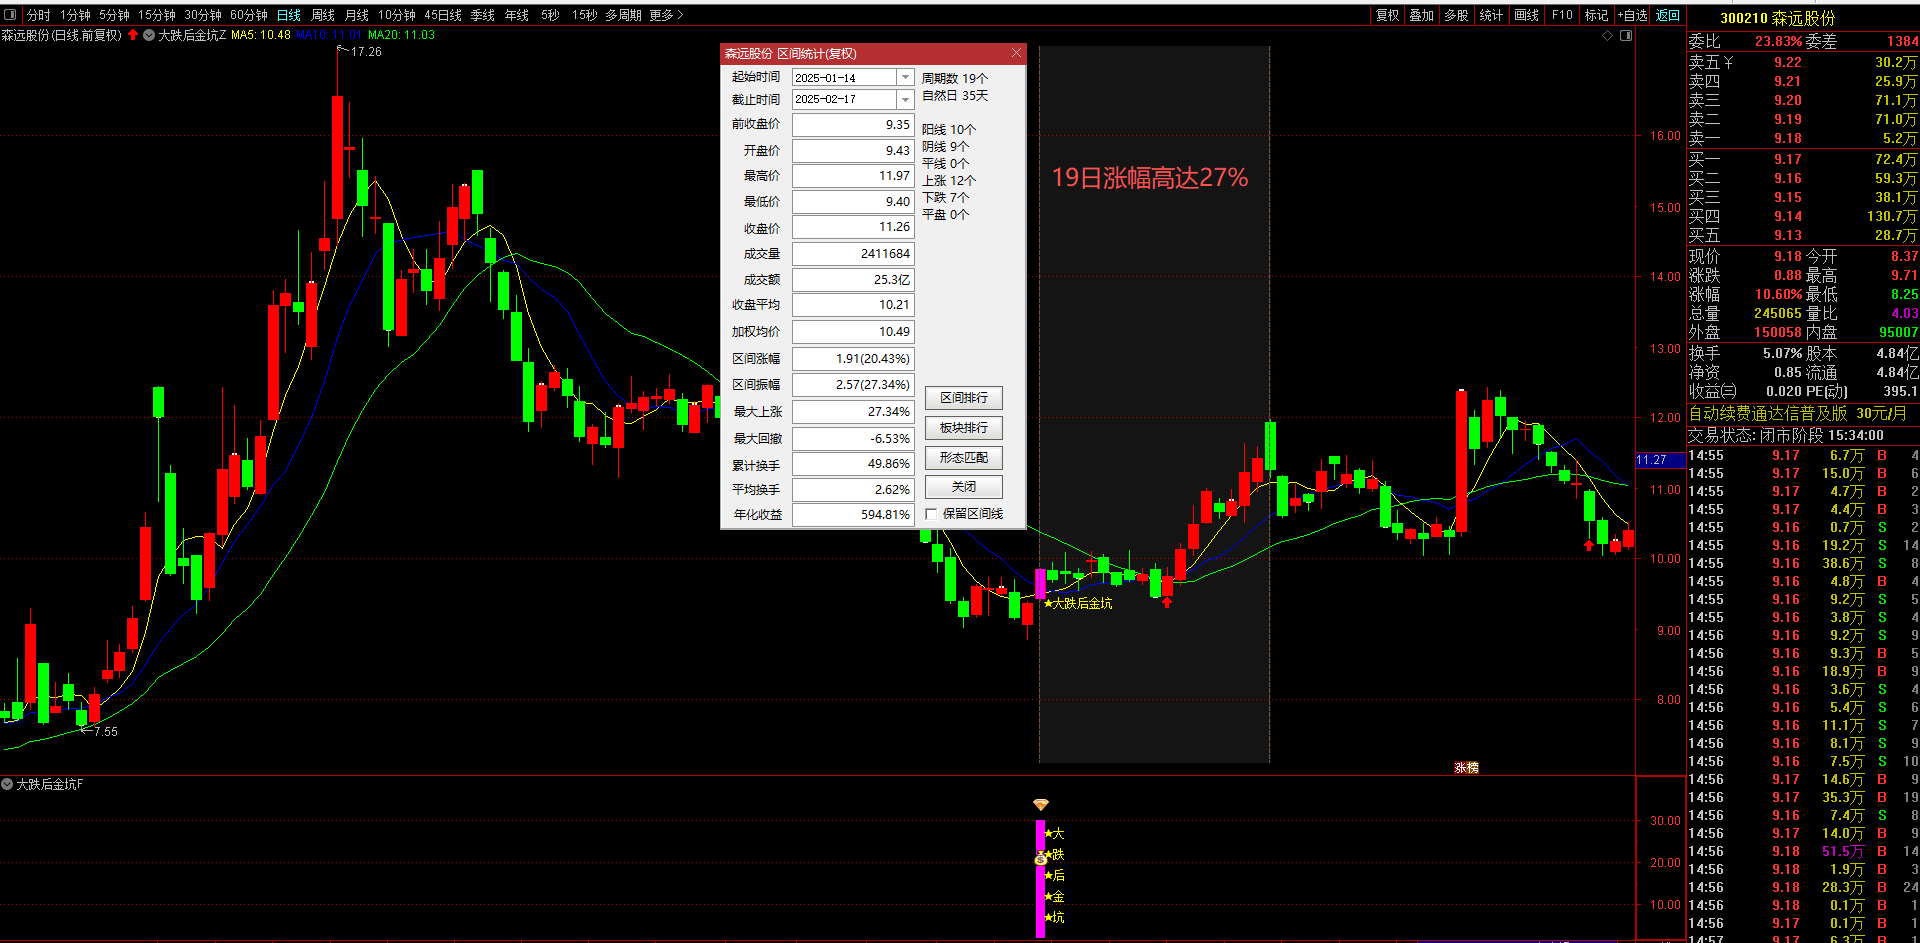This screenshot has width=1920, height=943.
Task: Click the 标记 mark toolbar button
Action: (1597, 15)
